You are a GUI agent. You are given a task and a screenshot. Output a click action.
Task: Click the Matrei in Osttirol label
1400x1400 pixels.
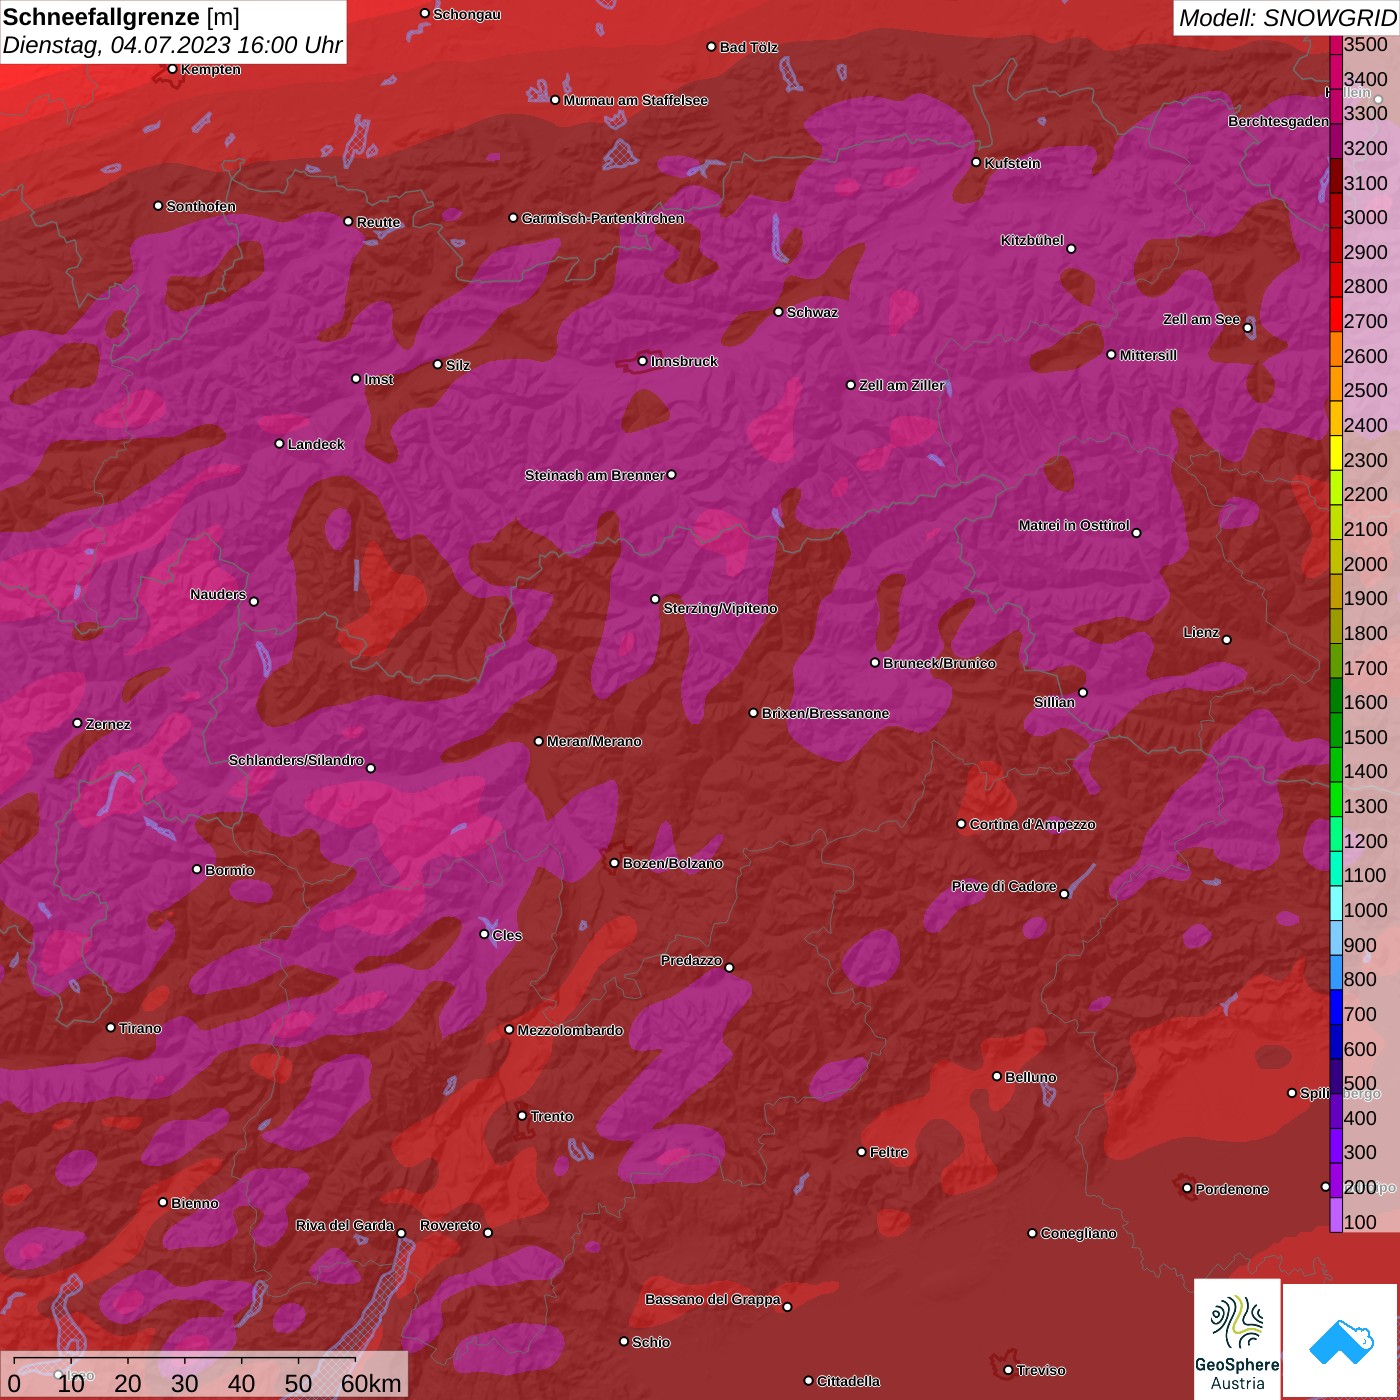click(1074, 525)
